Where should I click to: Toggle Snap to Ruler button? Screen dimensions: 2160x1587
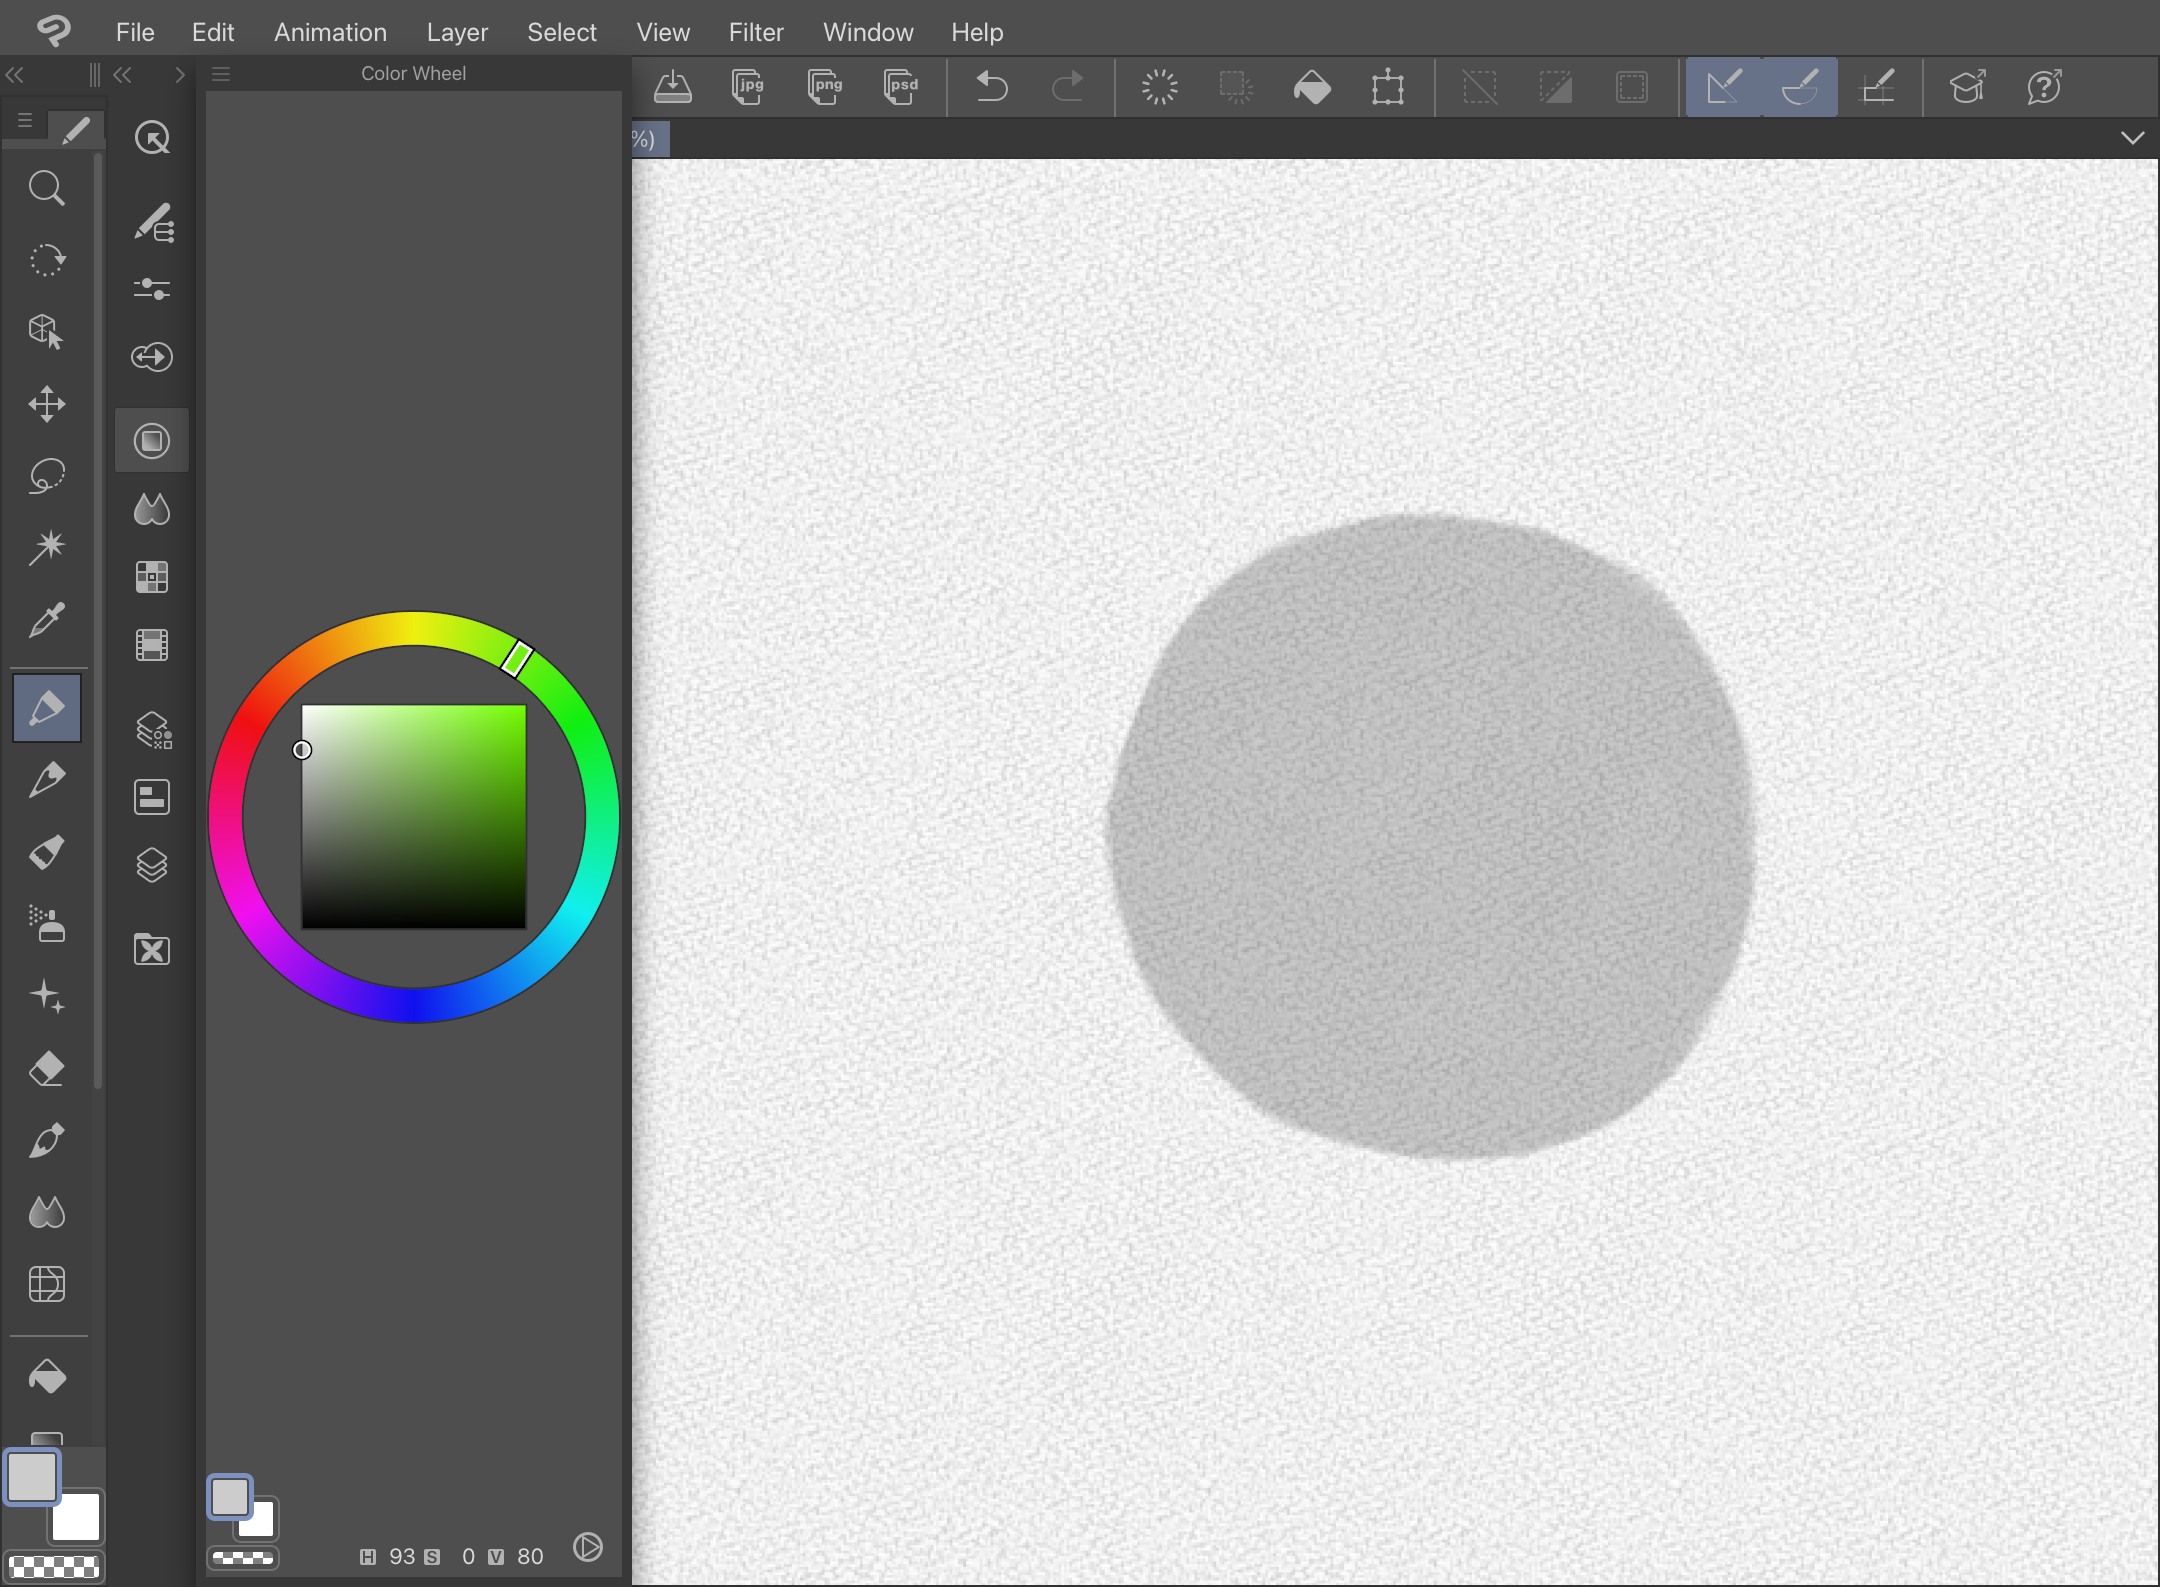coord(1723,87)
